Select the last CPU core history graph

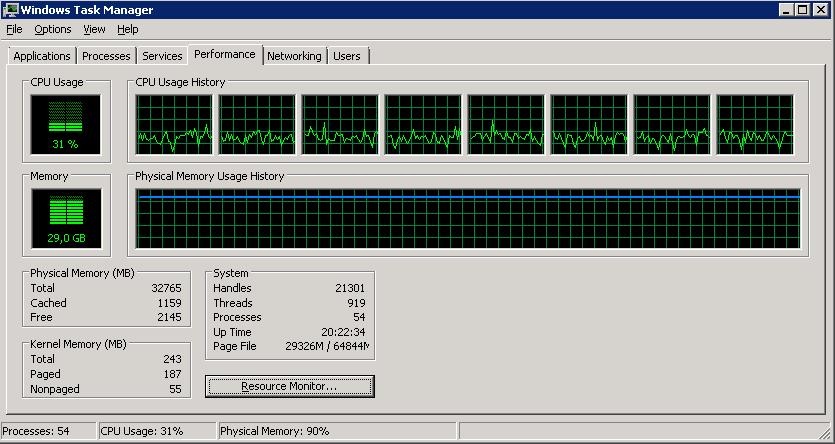(x=755, y=125)
